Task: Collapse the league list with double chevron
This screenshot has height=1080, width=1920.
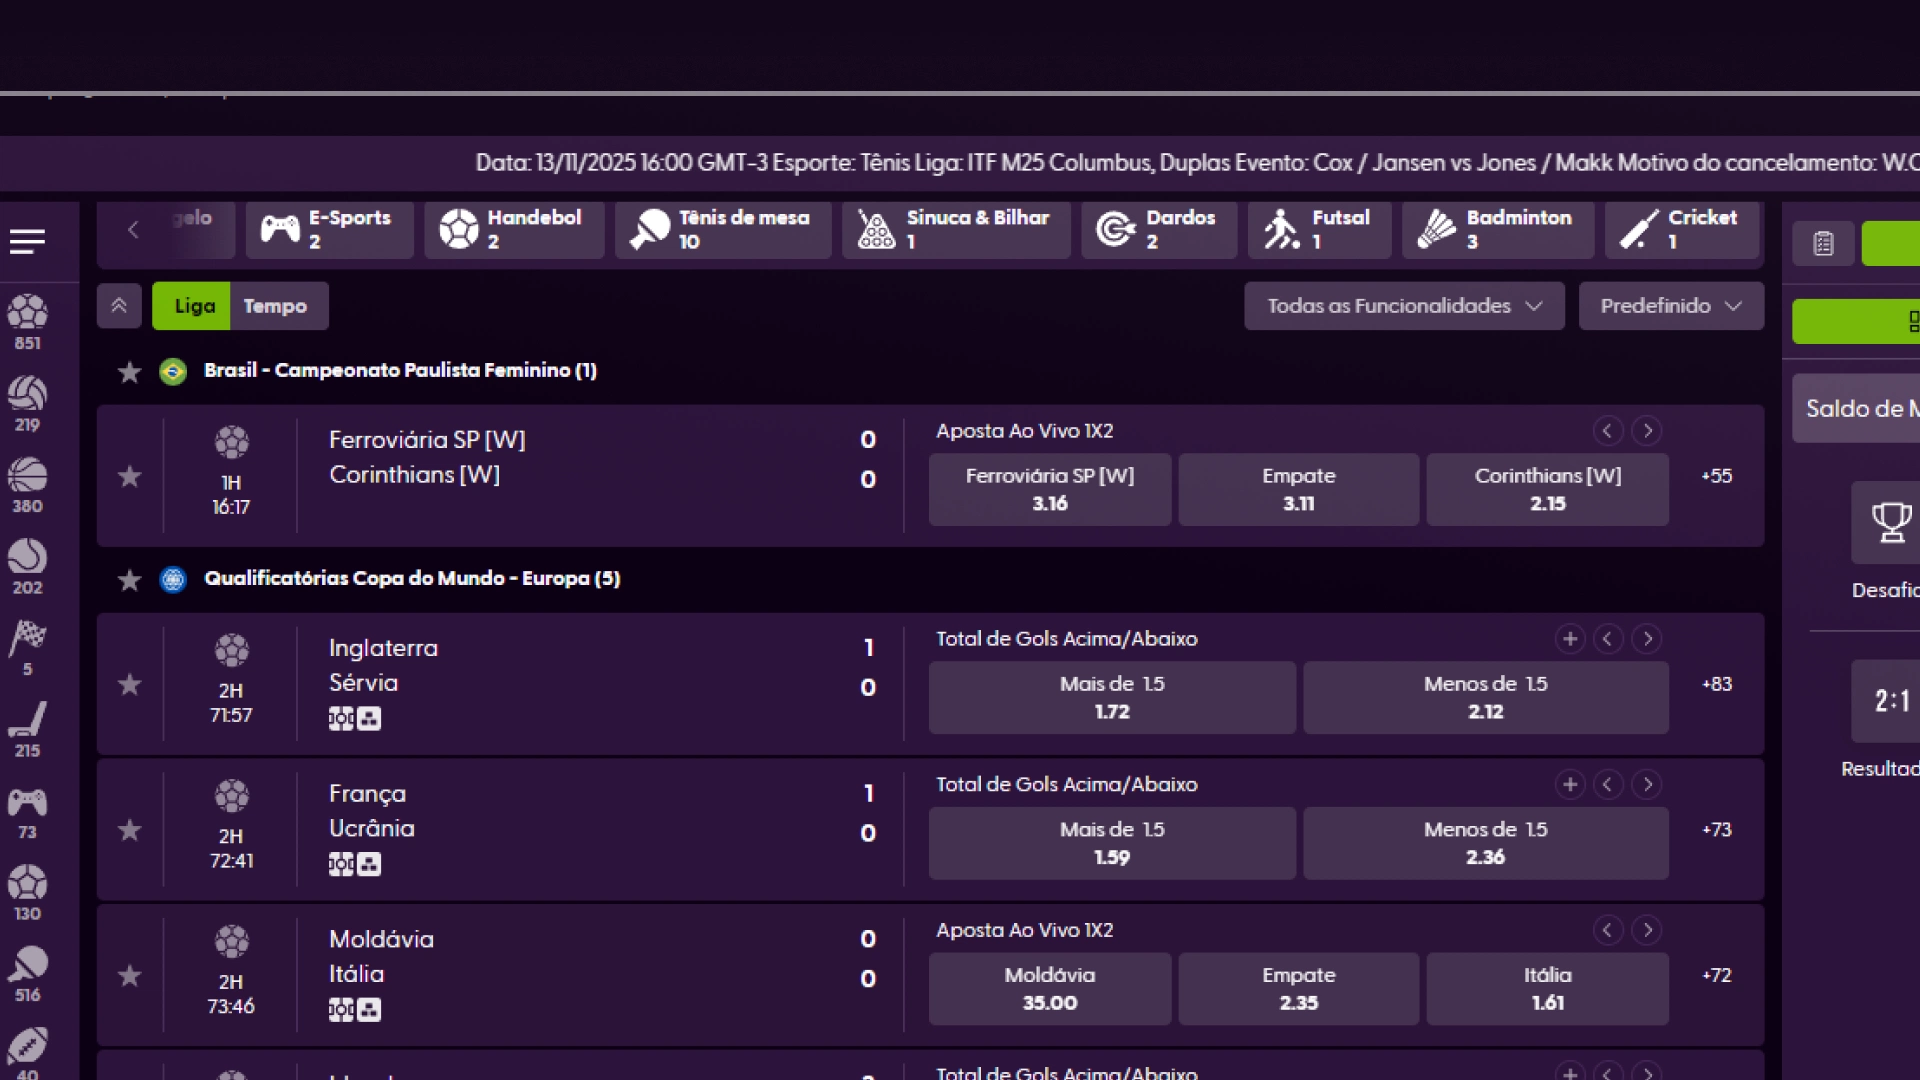Action: coord(119,306)
